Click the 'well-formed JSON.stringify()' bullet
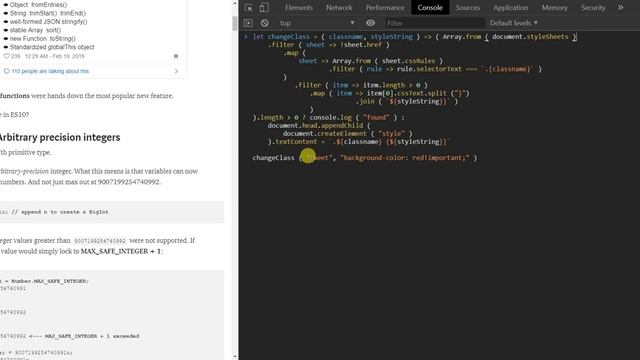640x360 pixels. (48, 22)
